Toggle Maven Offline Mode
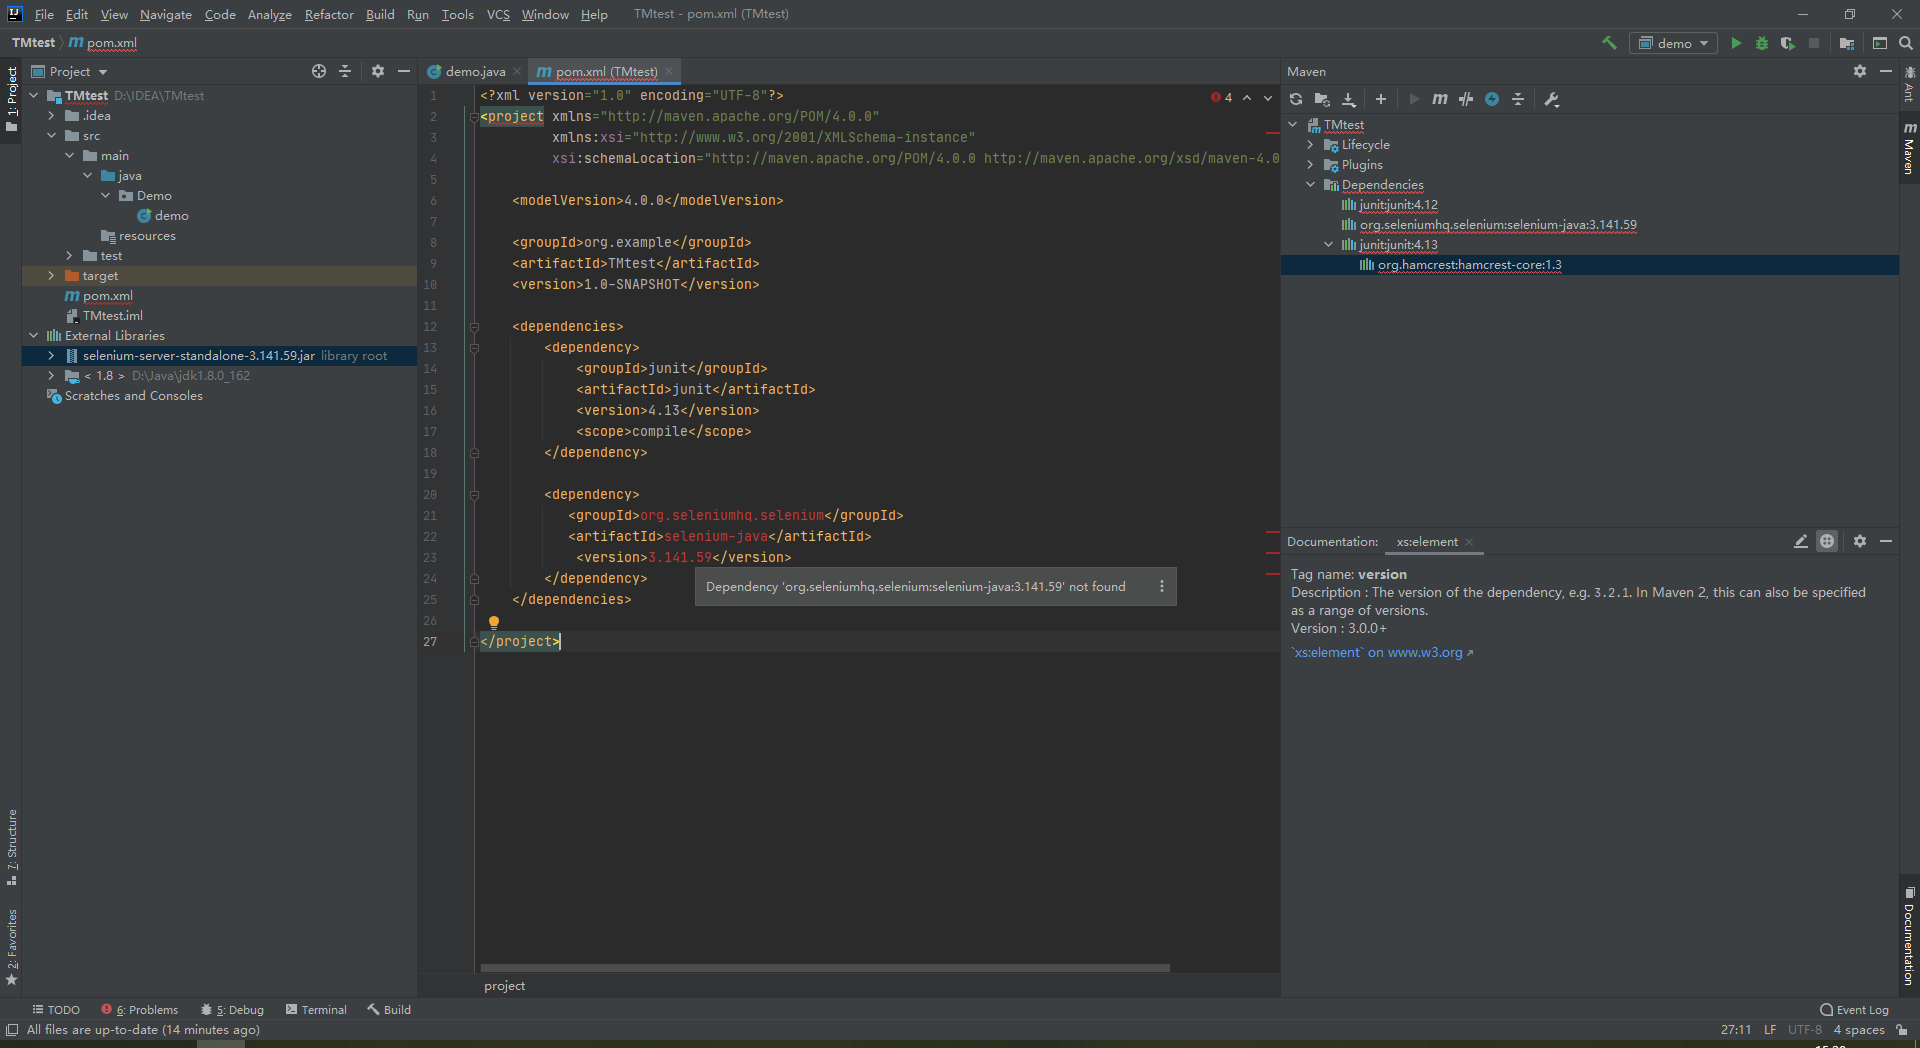The image size is (1920, 1048). click(x=1466, y=99)
